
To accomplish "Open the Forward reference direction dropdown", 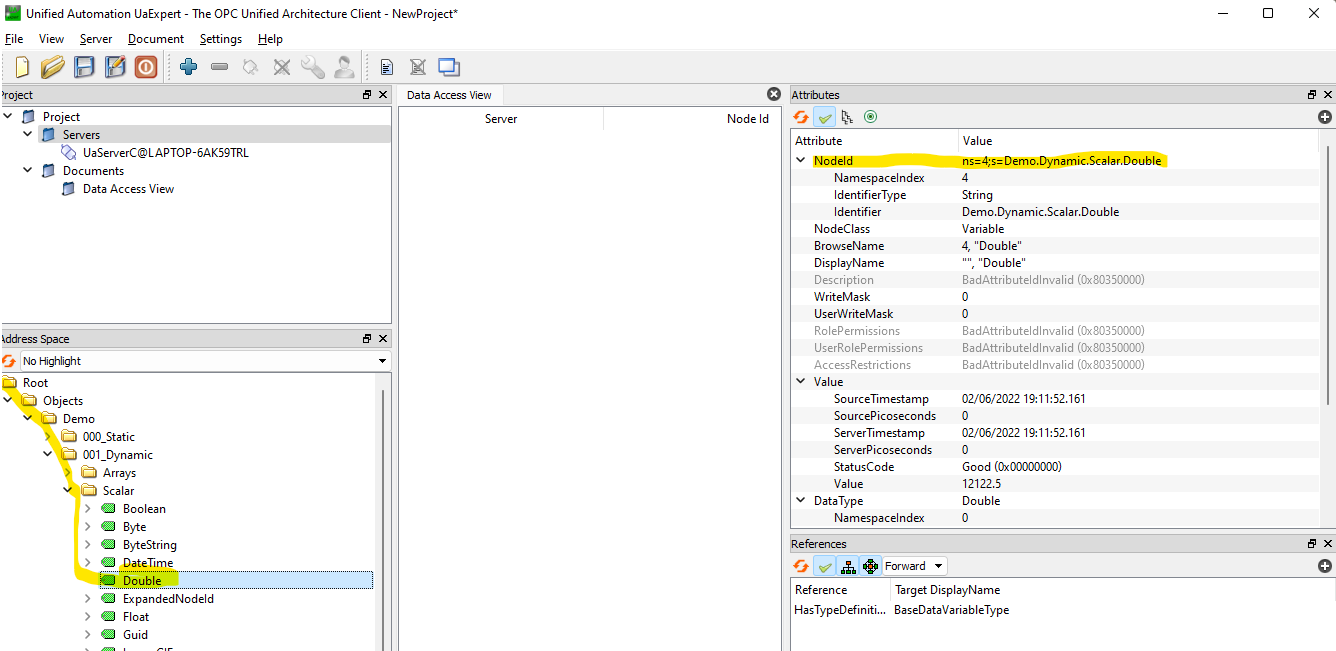I will 914,566.
